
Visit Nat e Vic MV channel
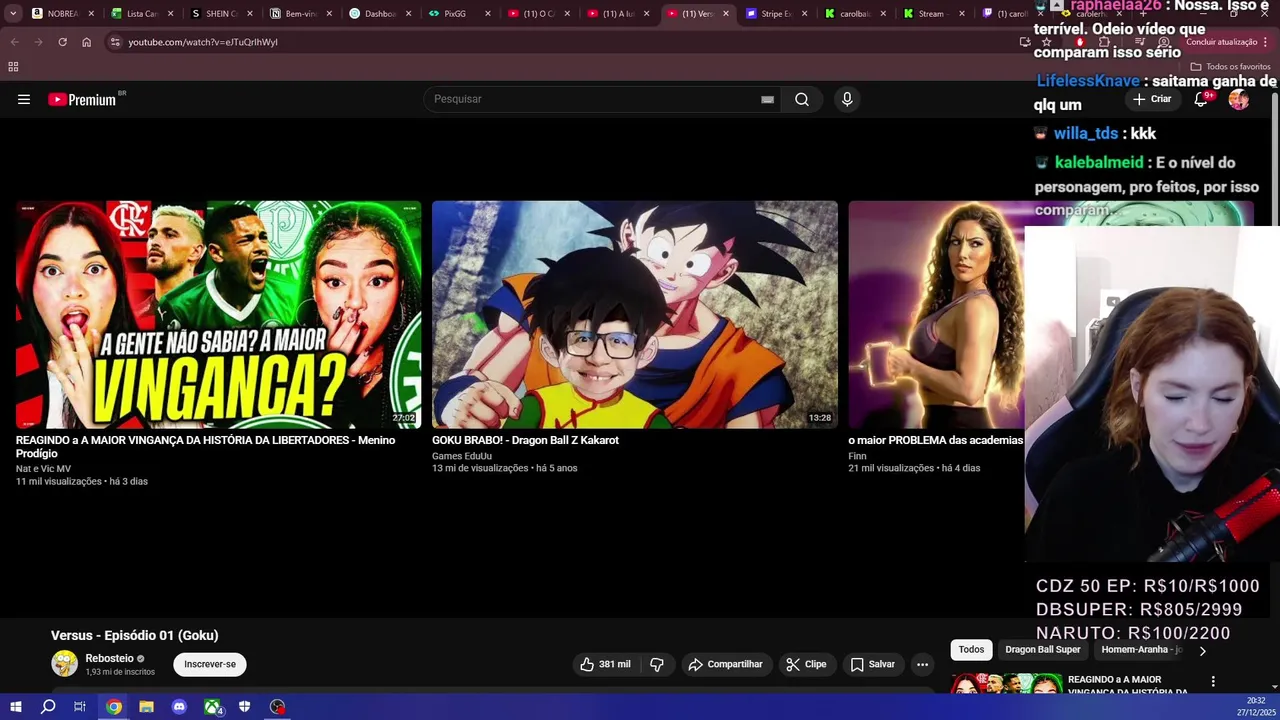pyautogui.click(x=43, y=469)
